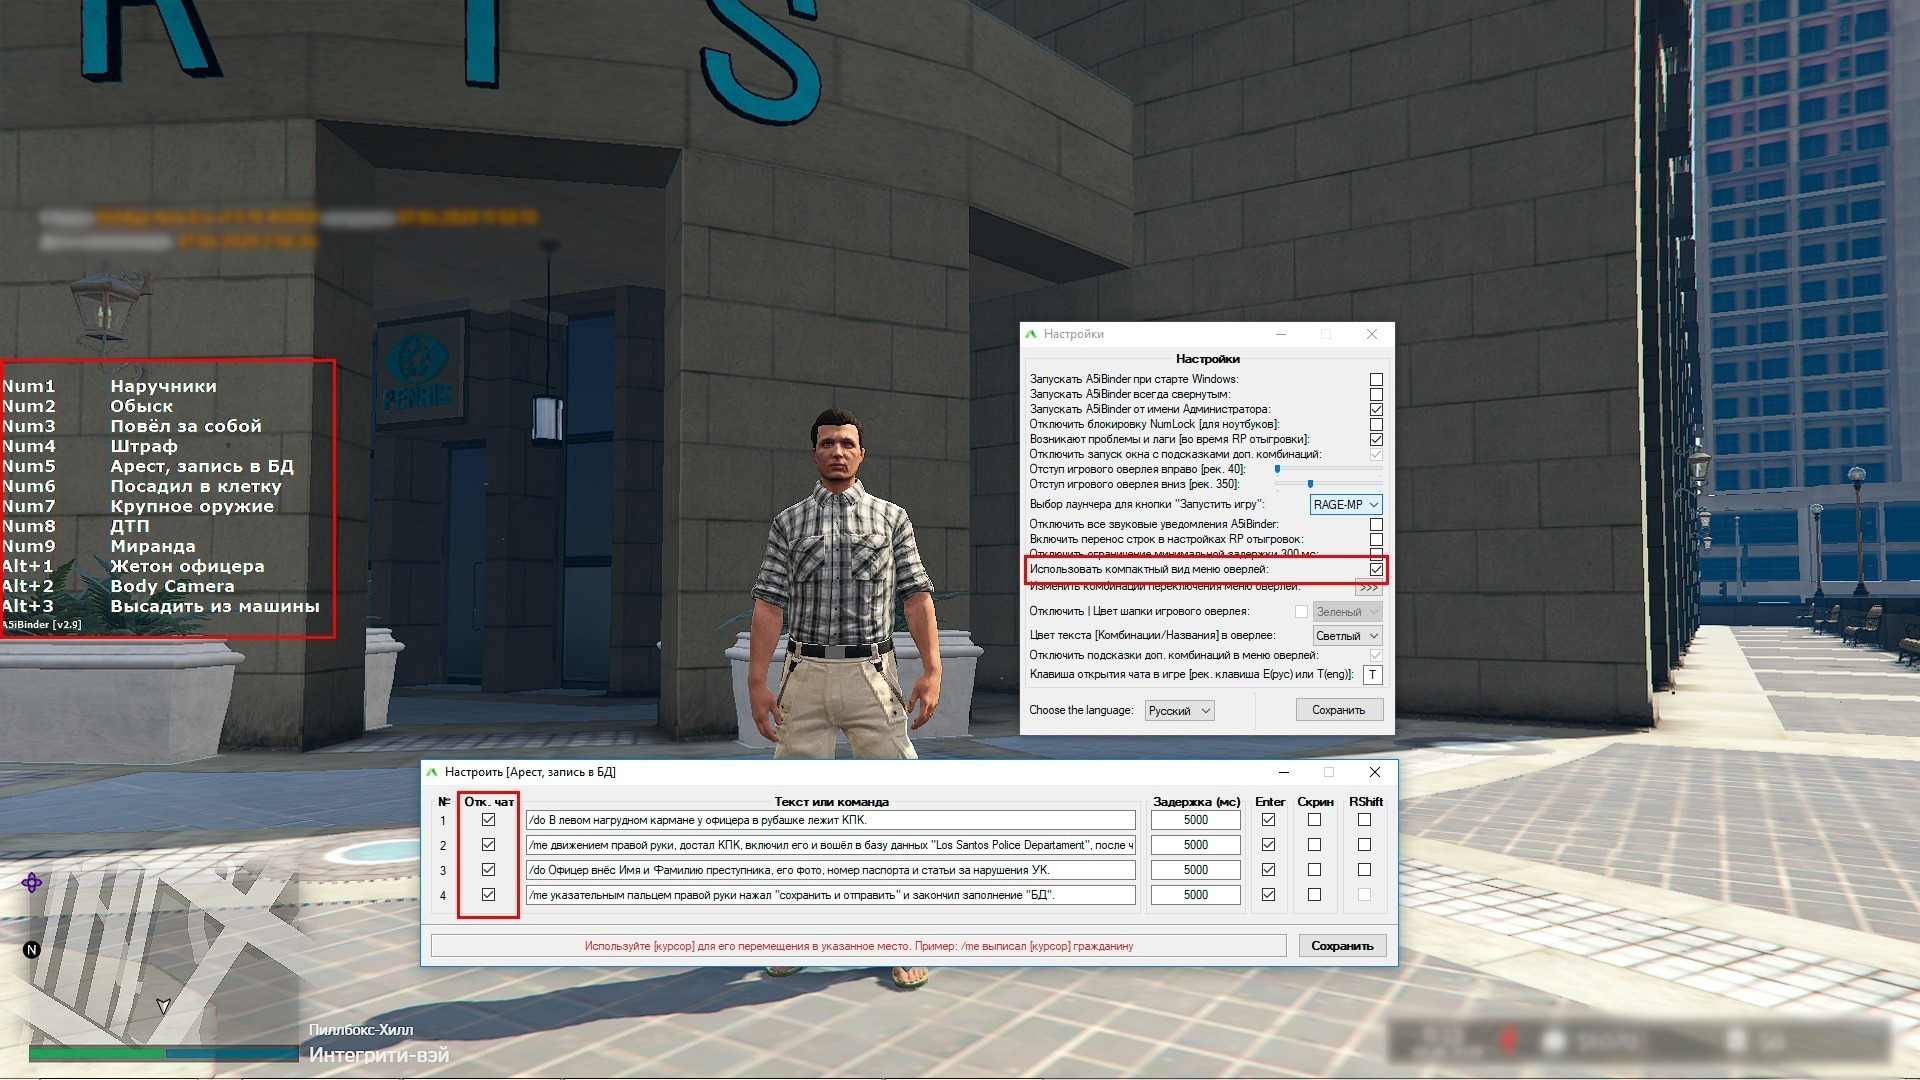Click 'Body Camera' in the overlay list

point(172,586)
